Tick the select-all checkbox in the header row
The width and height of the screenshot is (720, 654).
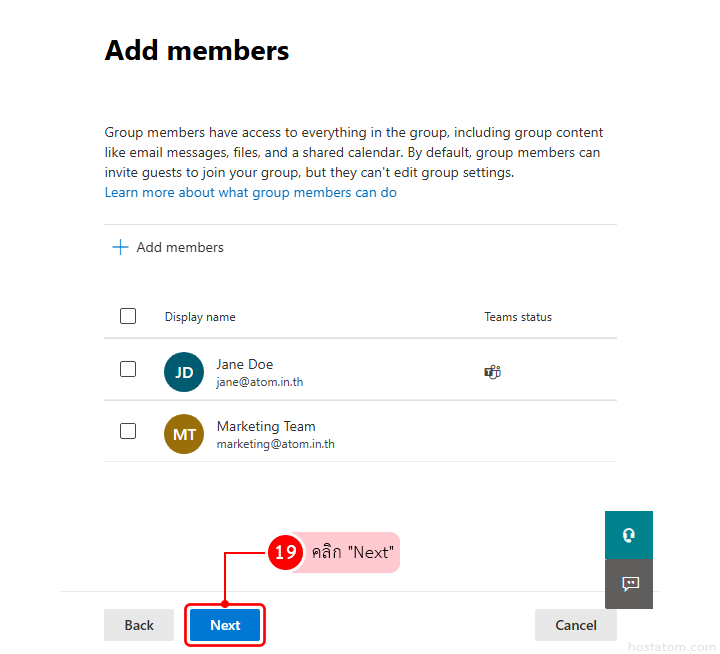click(x=128, y=316)
